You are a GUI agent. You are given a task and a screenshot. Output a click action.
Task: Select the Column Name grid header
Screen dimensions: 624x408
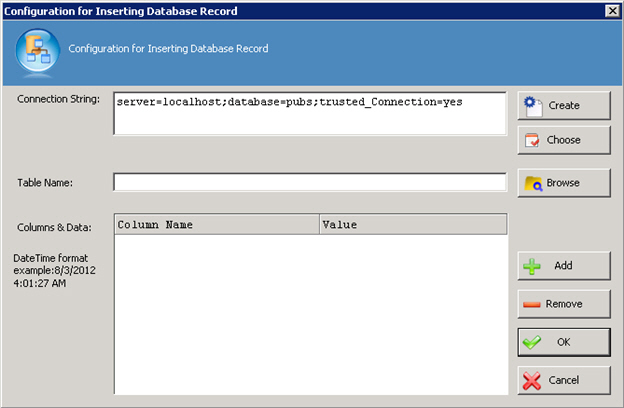click(x=217, y=225)
